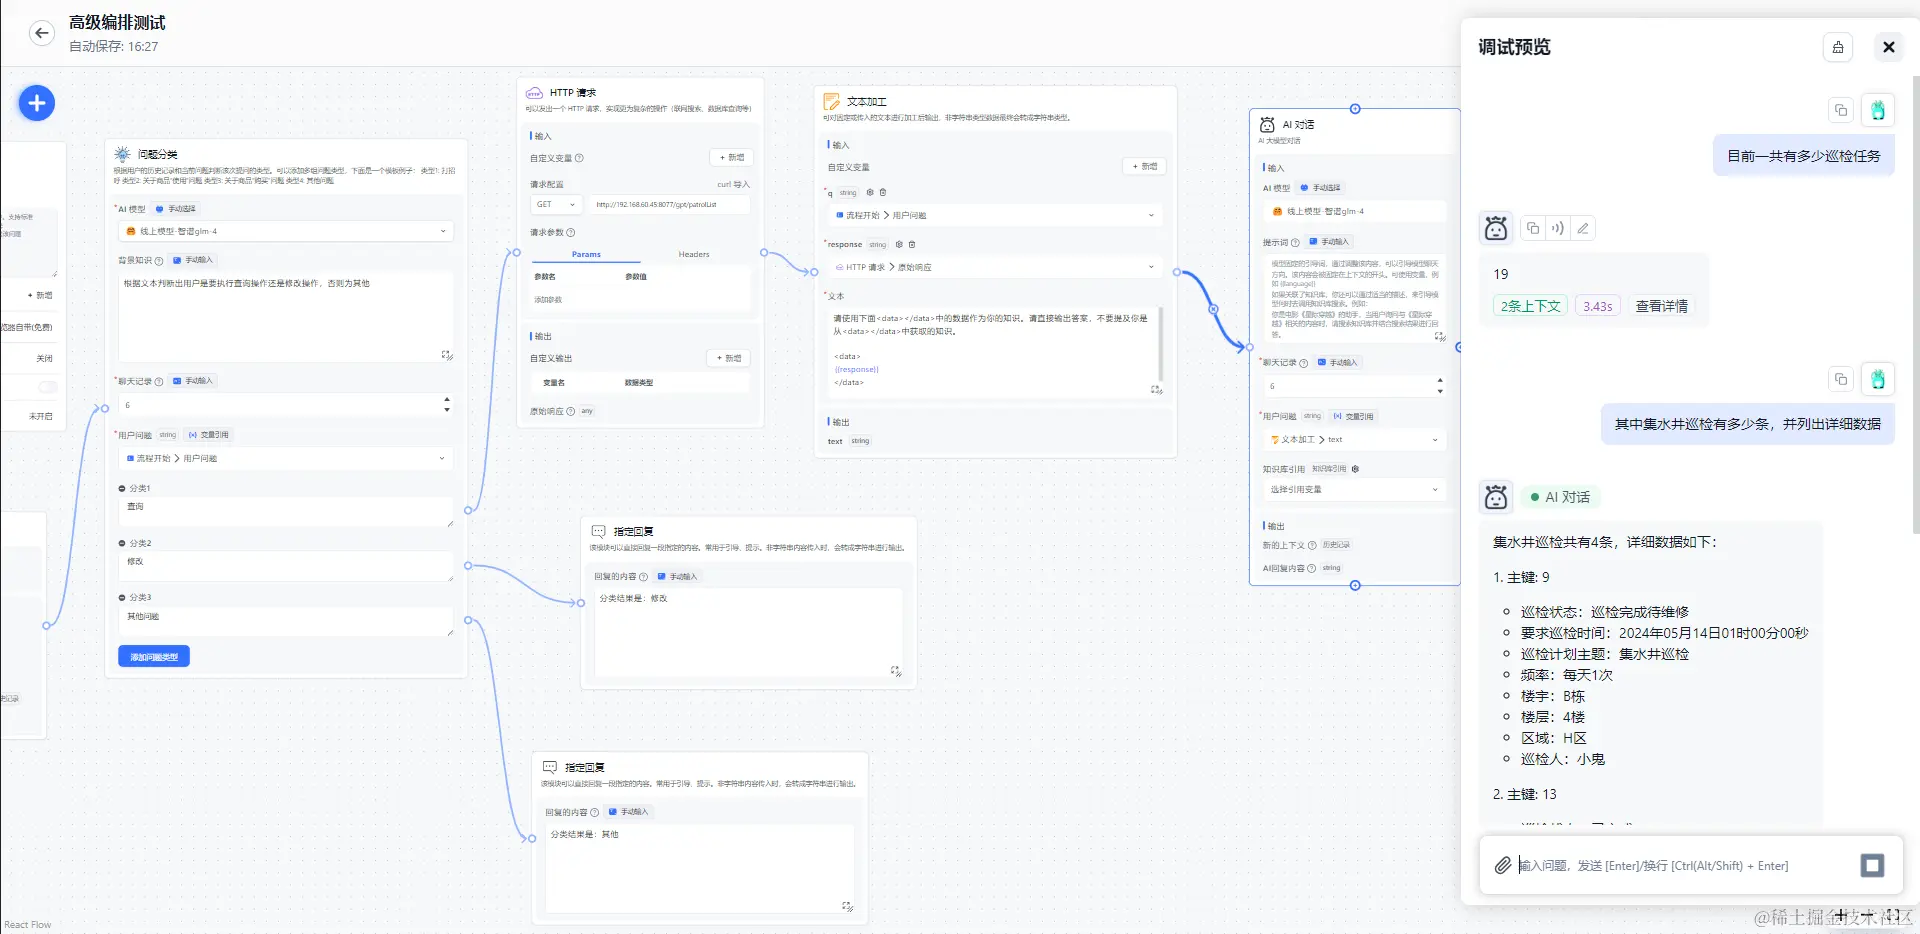Screen dimensions: 1920x934
Task: Open the 文本加工 > text dropdown
Action: (x=1354, y=440)
